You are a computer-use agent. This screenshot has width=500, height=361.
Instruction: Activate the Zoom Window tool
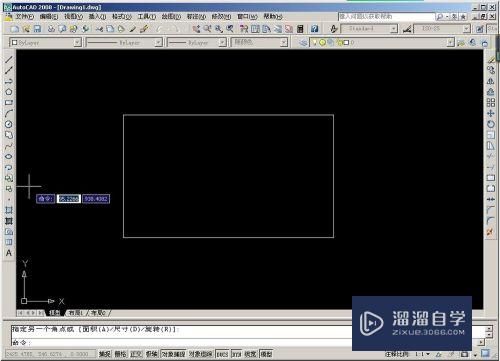coord(219,29)
